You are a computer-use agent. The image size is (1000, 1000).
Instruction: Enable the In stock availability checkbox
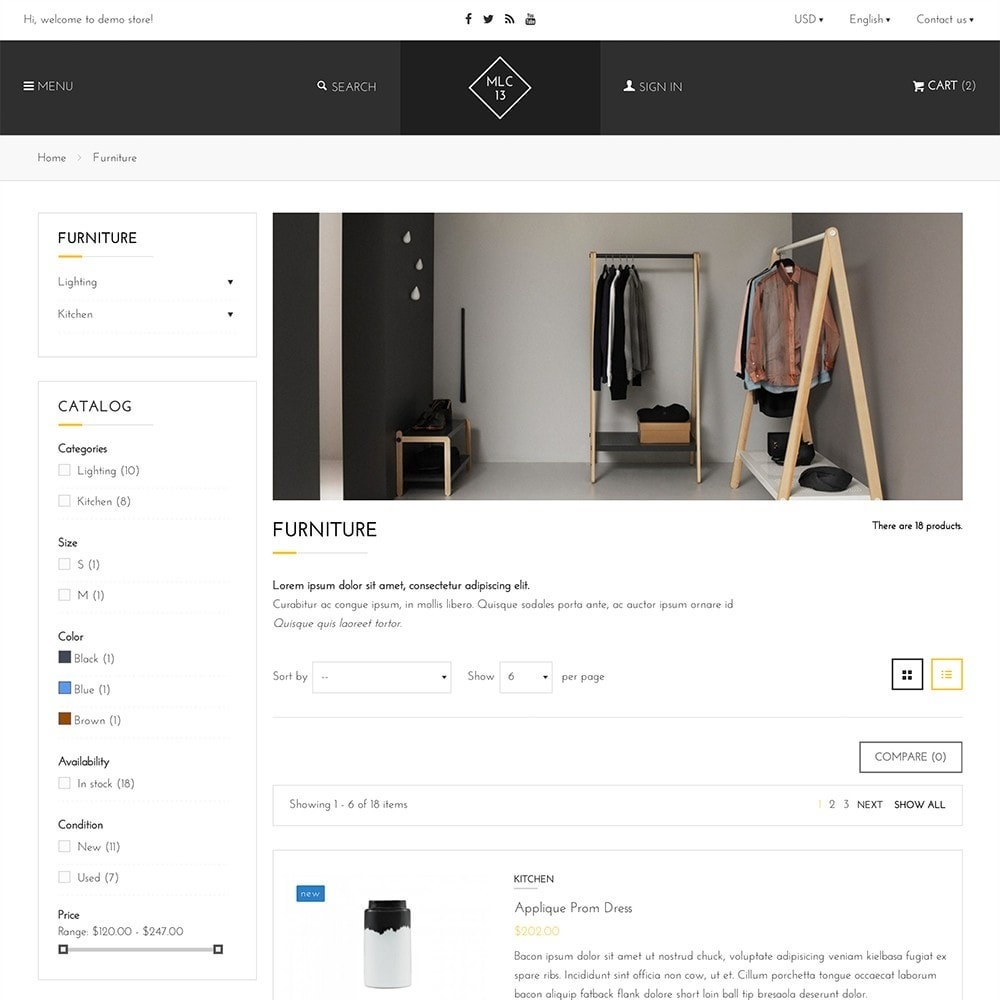[x=64, y=783]
